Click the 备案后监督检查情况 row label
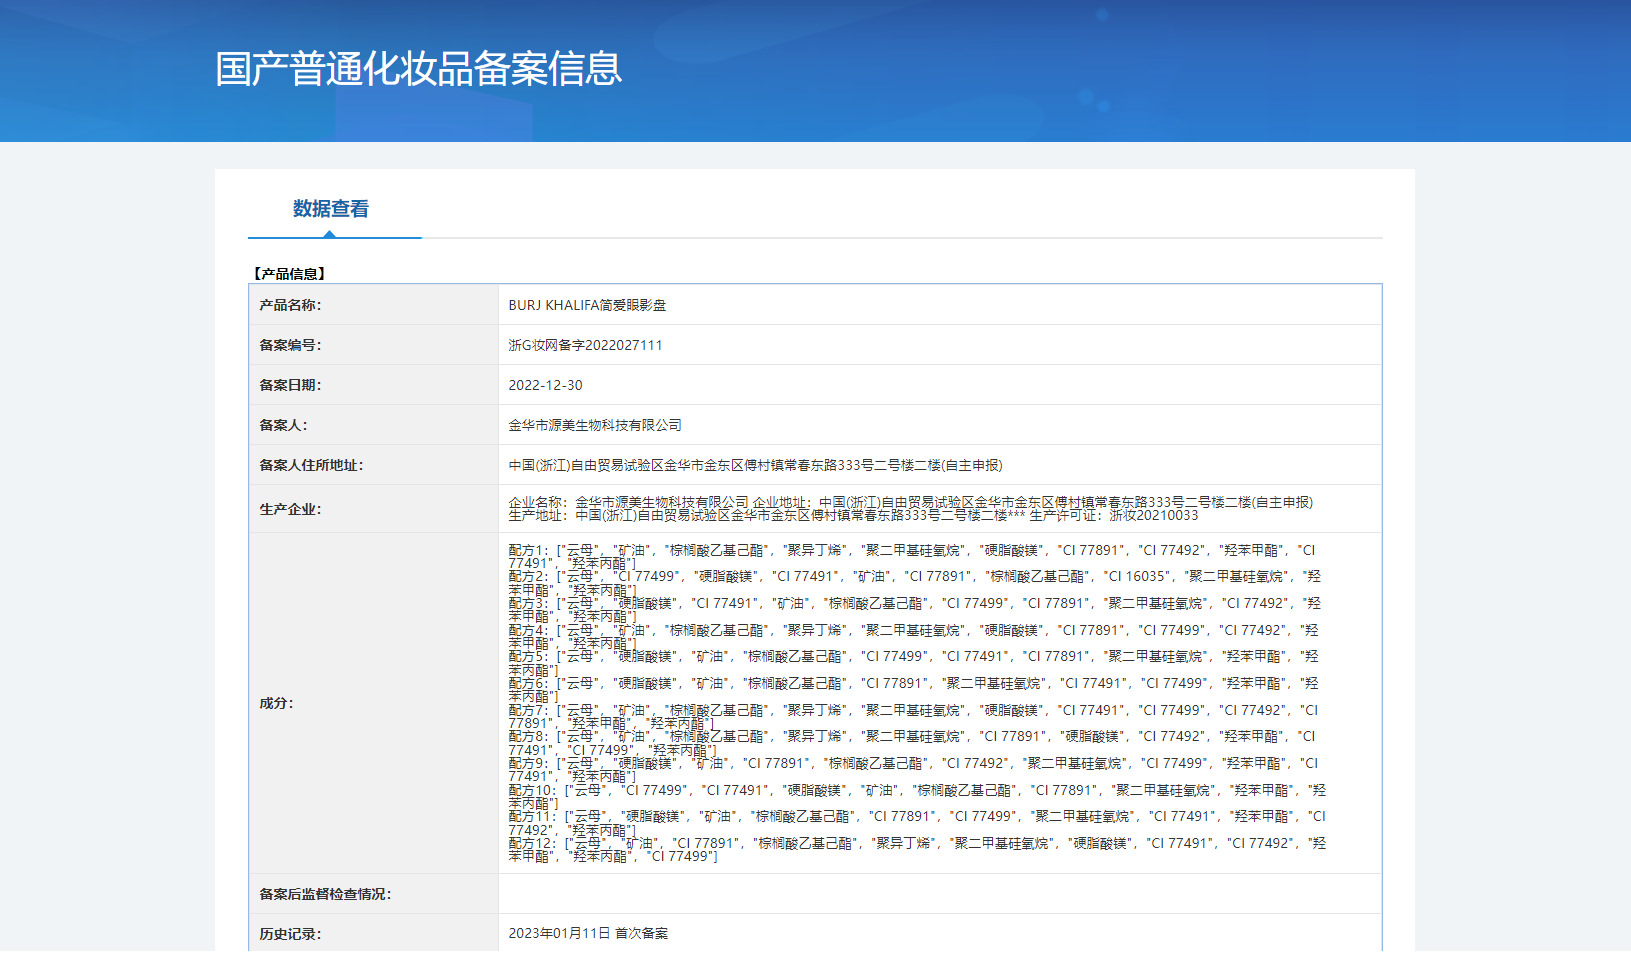The image size is (1631, 953). pos(325,894)
